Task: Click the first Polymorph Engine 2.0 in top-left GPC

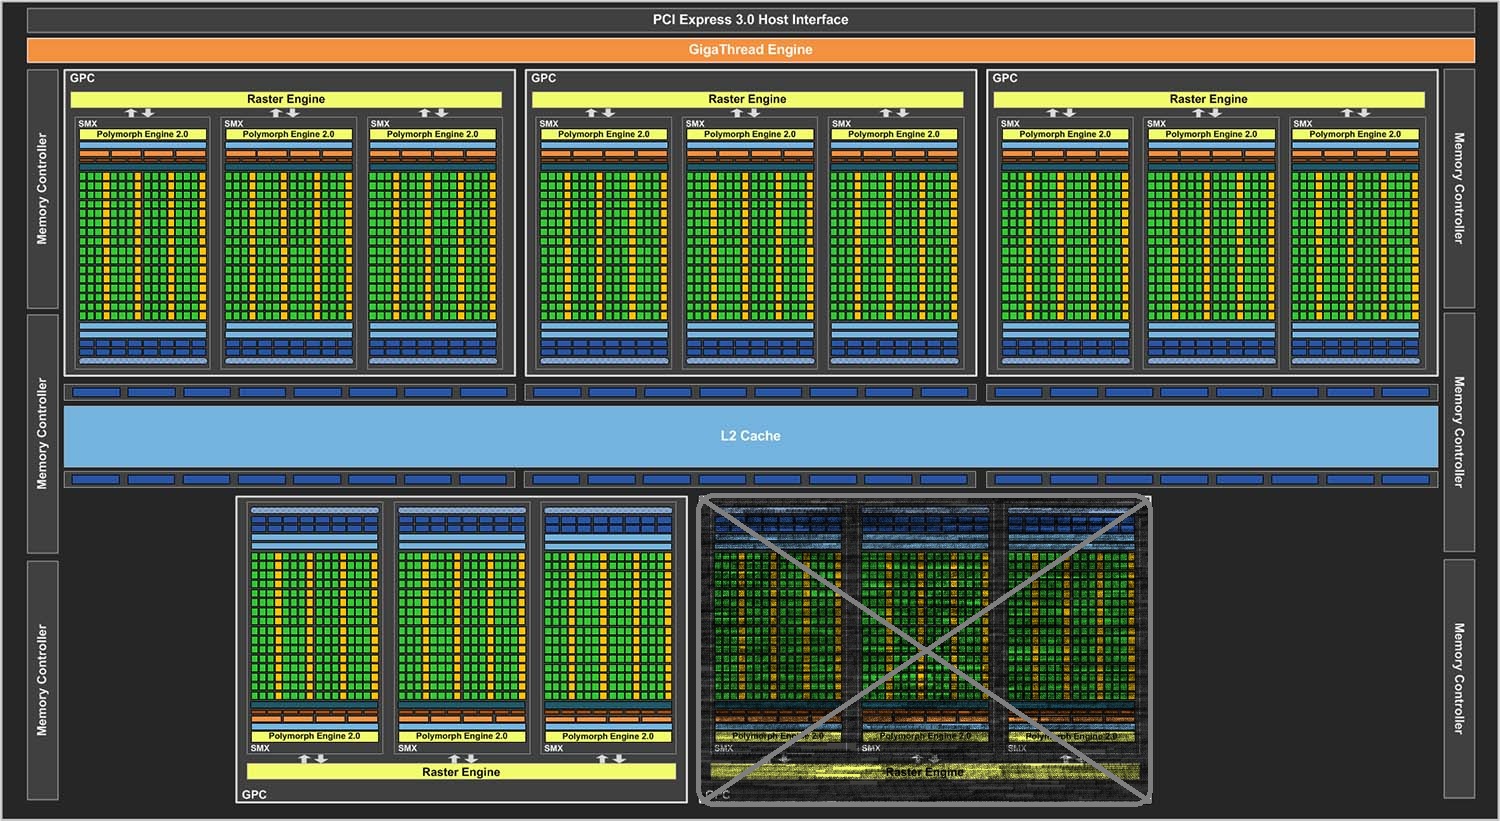Action: pos(142,134)
